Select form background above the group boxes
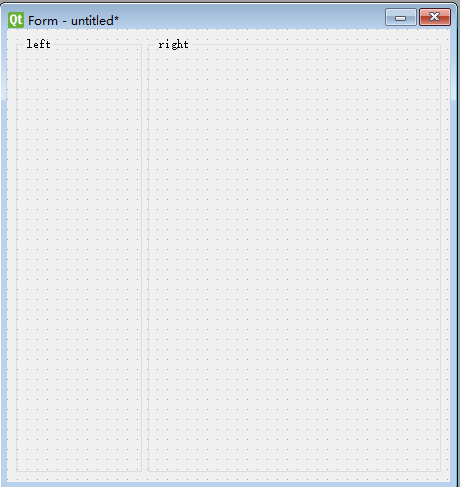460x487 pixels. coord(228,34)
